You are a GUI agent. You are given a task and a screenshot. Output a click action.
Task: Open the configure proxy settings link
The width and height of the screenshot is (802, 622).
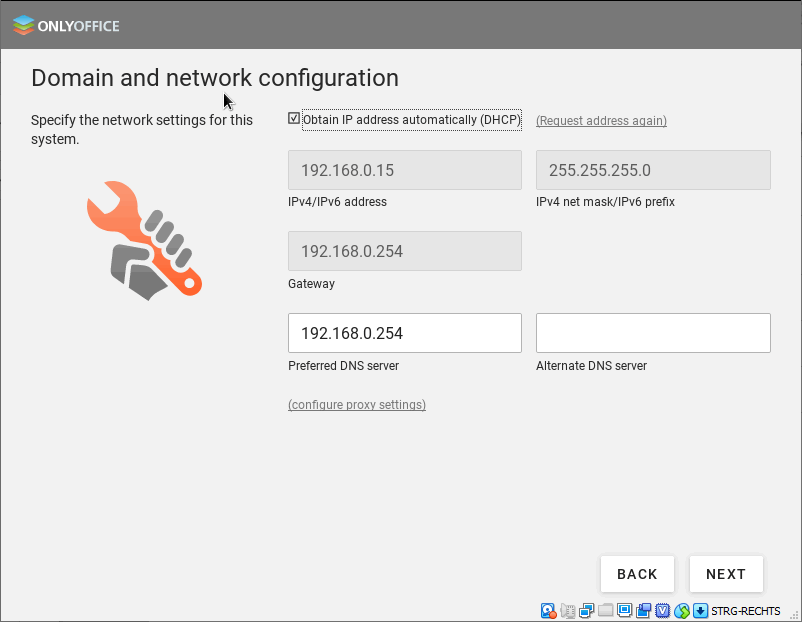pos(357,405)
